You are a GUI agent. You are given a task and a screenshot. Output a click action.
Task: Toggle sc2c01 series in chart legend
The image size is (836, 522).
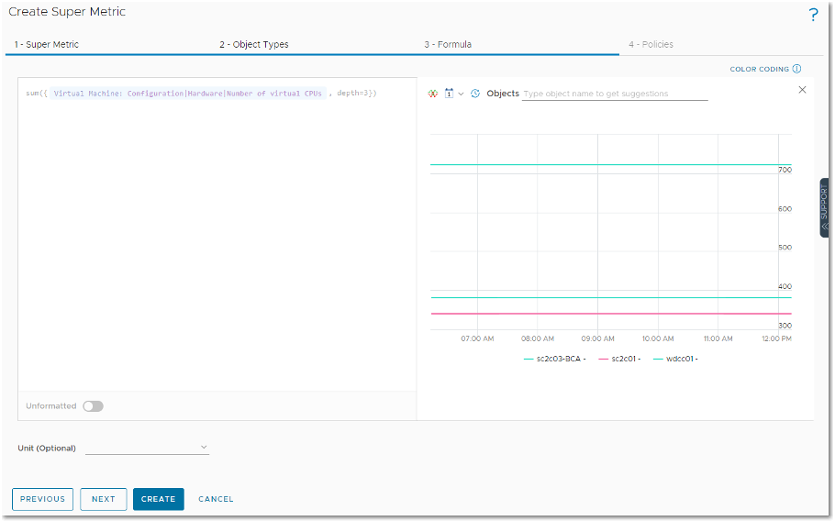[x=619, y=358]
